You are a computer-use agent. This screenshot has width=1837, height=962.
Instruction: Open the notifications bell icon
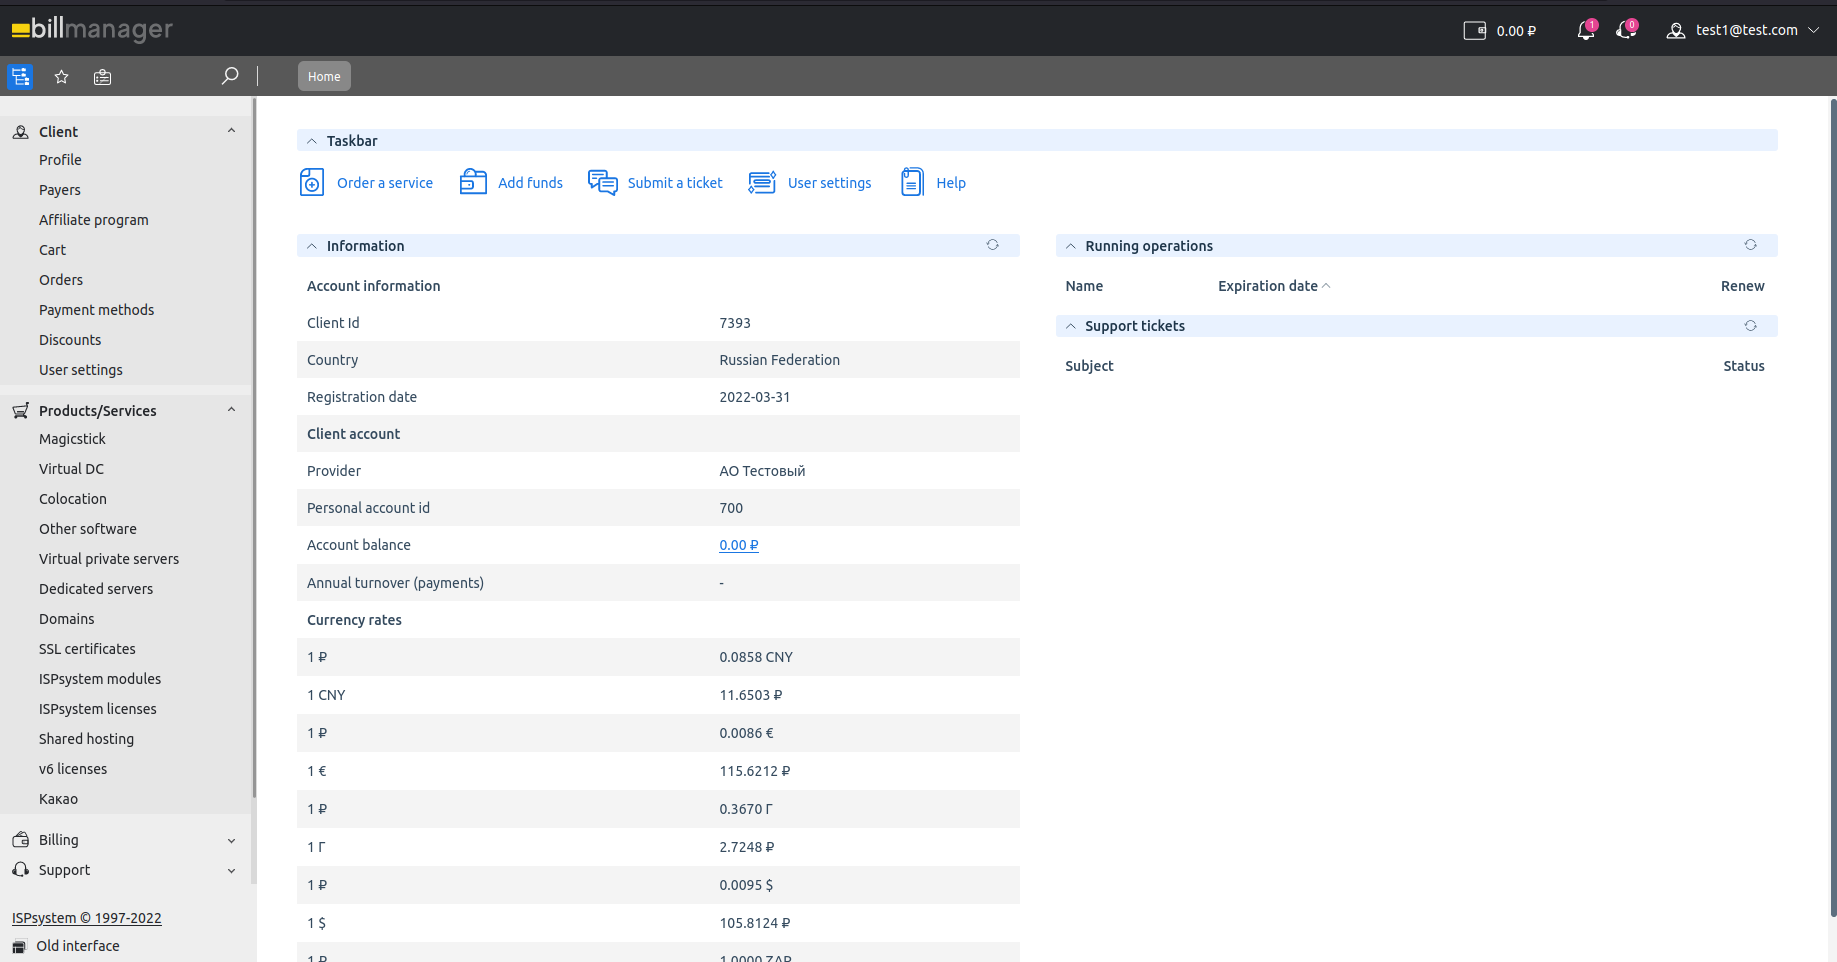[x=1586, y=31]
